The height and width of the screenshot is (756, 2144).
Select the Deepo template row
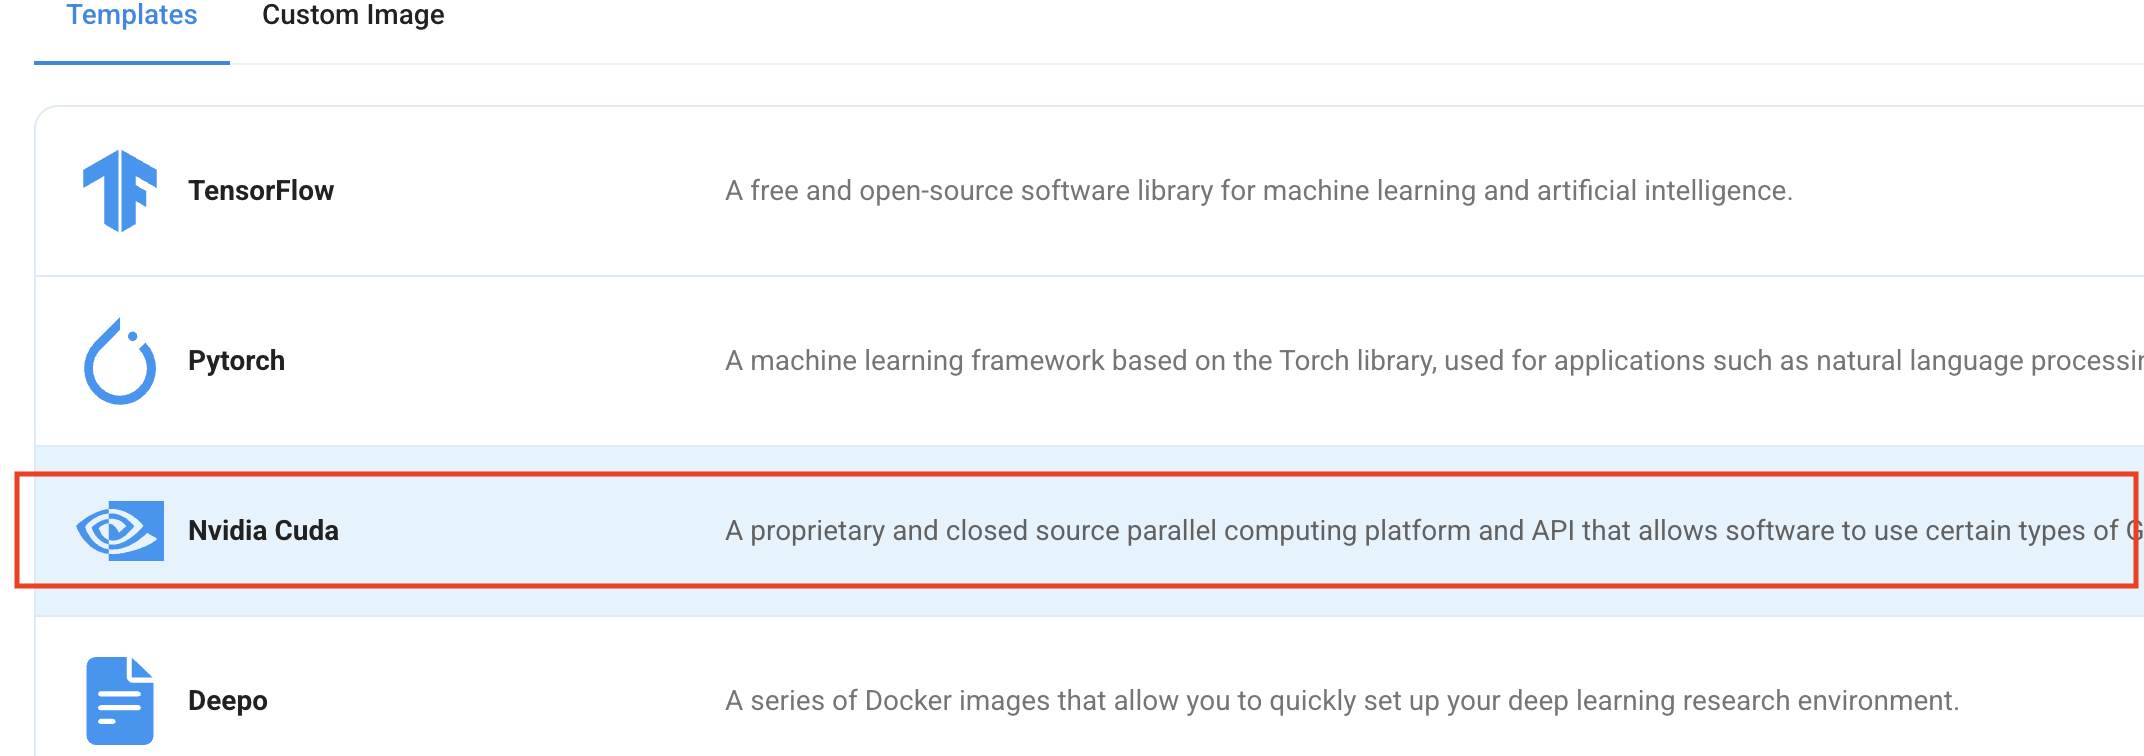(1090, 688)
